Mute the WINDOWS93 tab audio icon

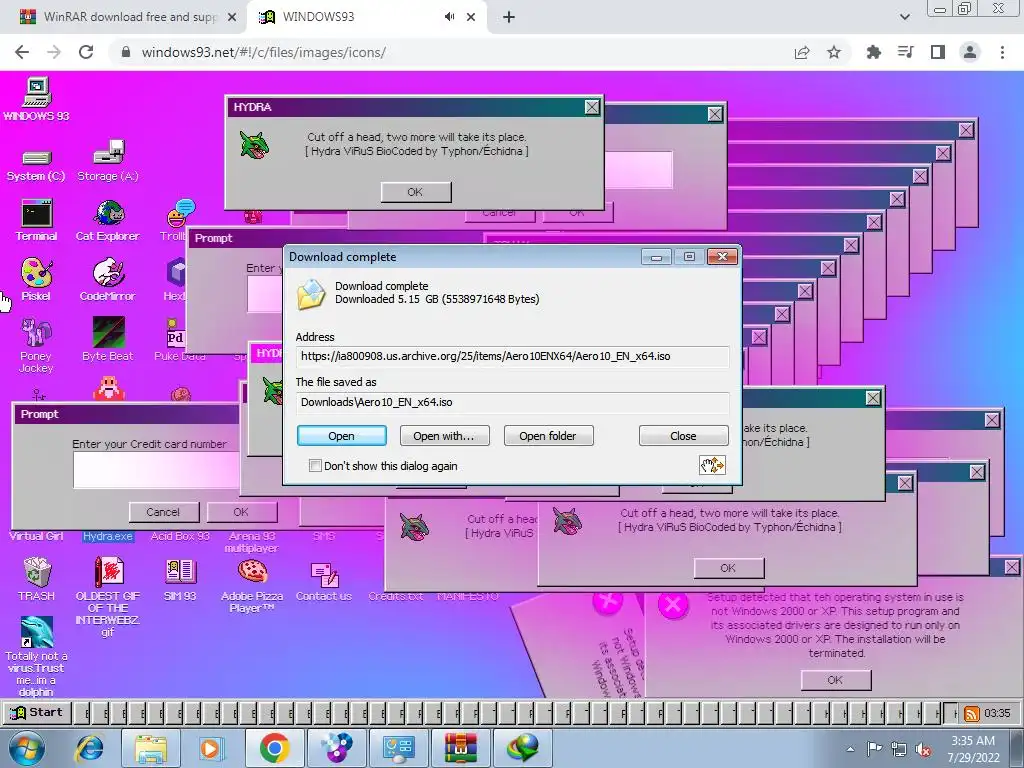click(x=449, y=17)
